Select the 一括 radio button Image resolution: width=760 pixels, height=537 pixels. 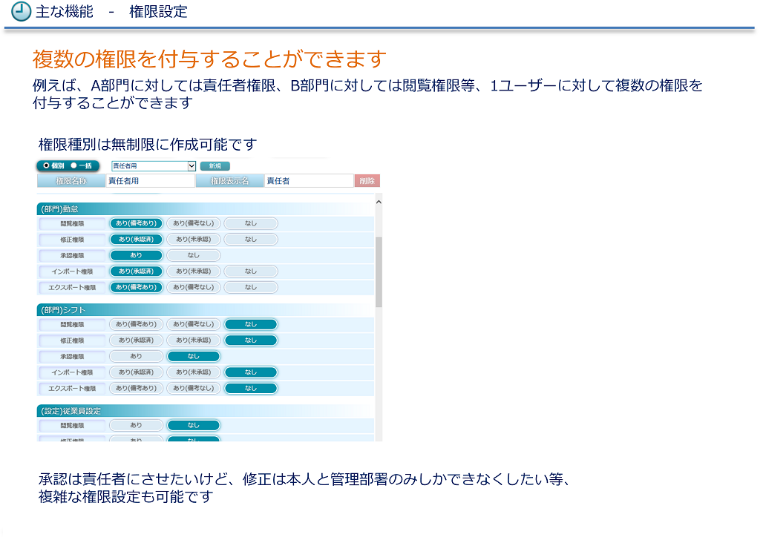click(74, 165)
